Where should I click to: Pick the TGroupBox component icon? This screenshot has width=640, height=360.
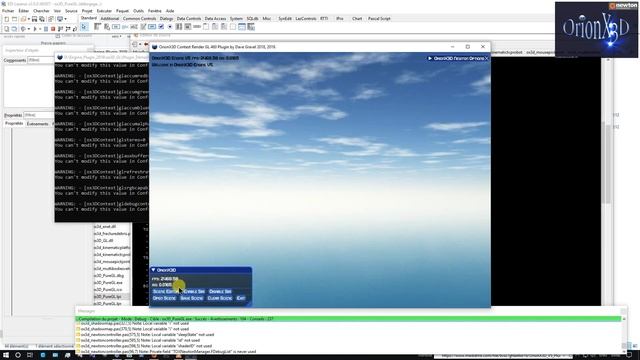(206, 27)
